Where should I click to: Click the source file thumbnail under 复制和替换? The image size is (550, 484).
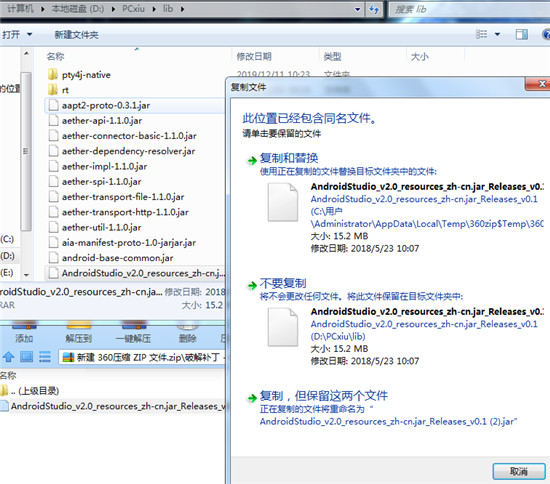point(283,202)
